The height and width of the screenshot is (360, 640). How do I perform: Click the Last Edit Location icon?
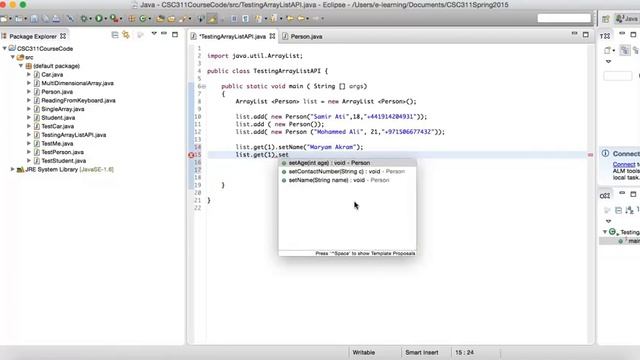click(290, 19)
